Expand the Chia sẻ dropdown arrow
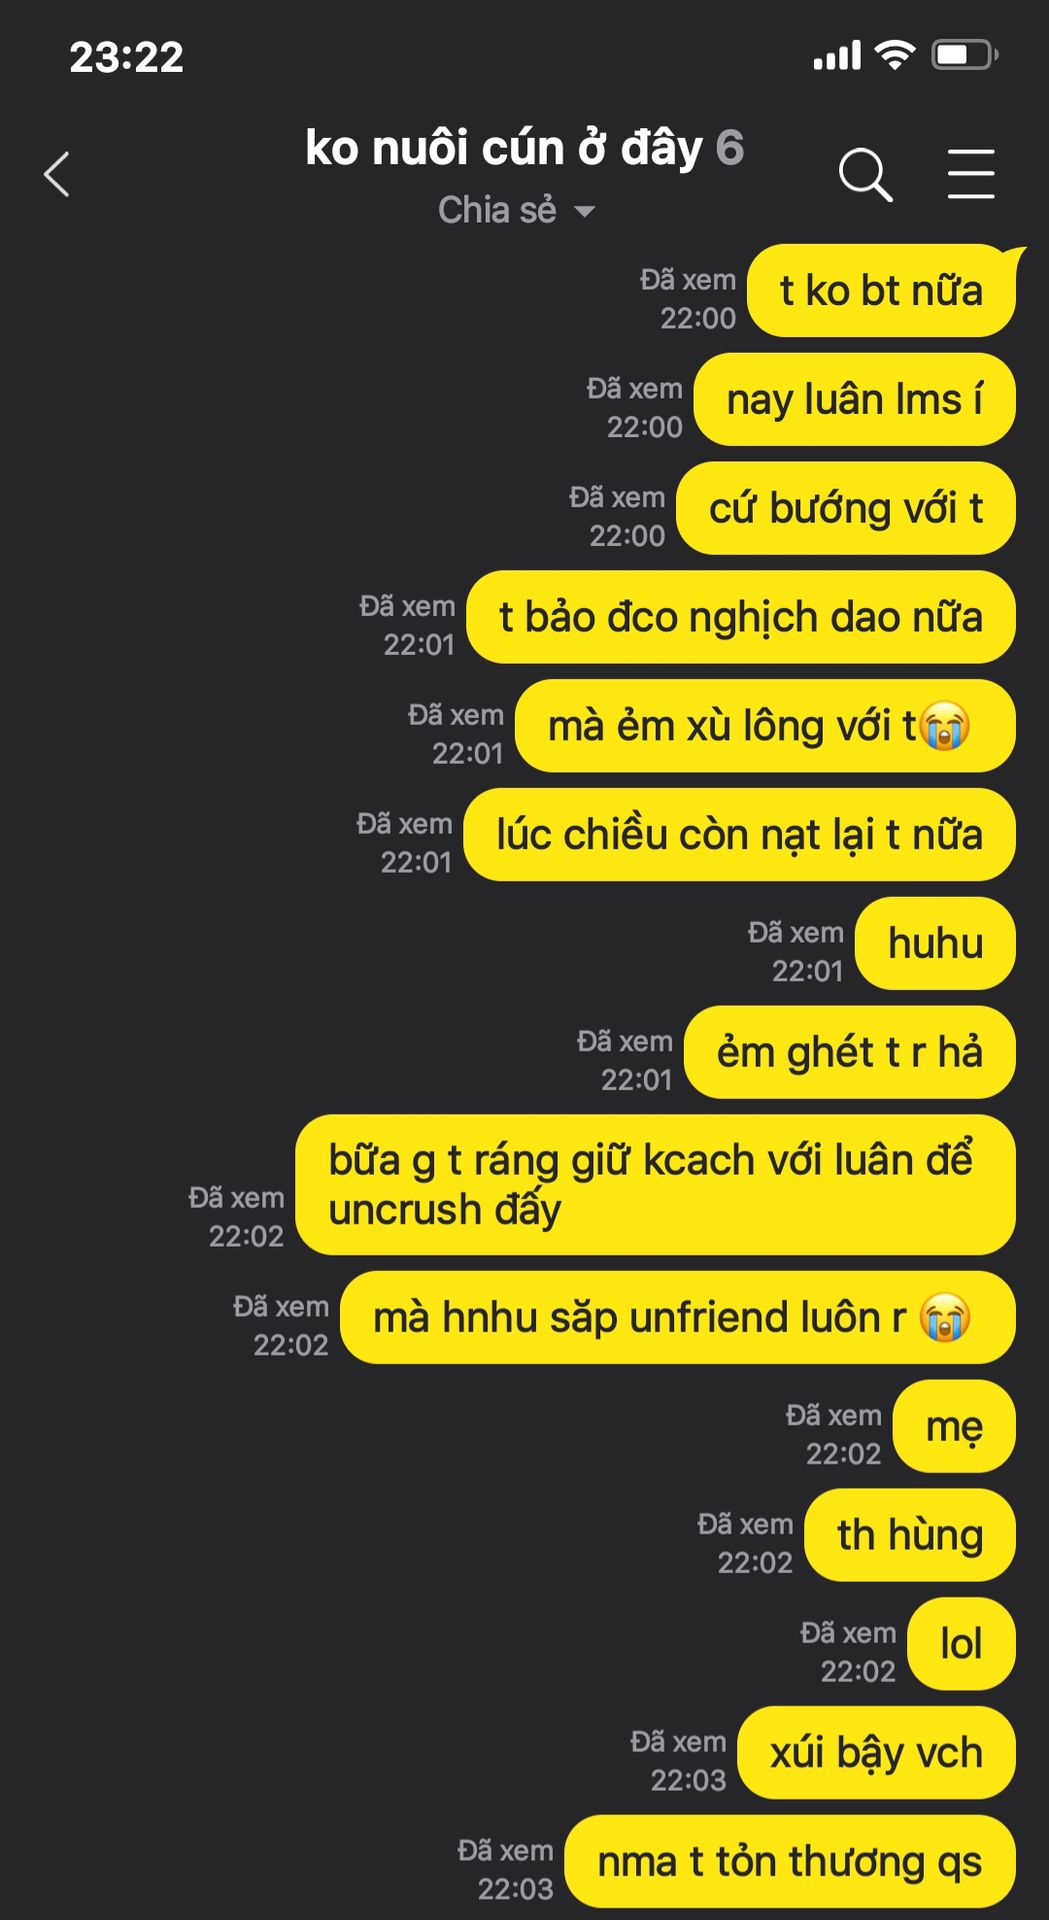Image resolution: width=1049 pixels, height=1920 pixels. pyautogui.click(x=585, y=211)
